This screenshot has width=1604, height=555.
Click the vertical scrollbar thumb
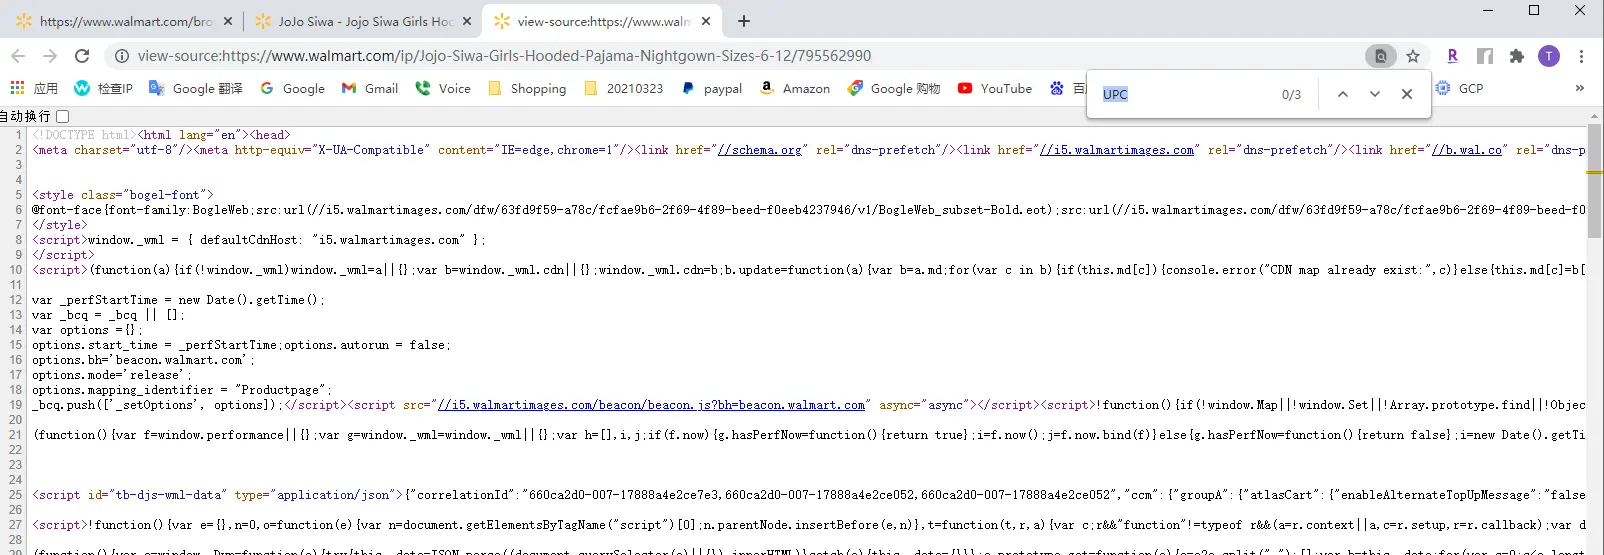click(1594, 181)
